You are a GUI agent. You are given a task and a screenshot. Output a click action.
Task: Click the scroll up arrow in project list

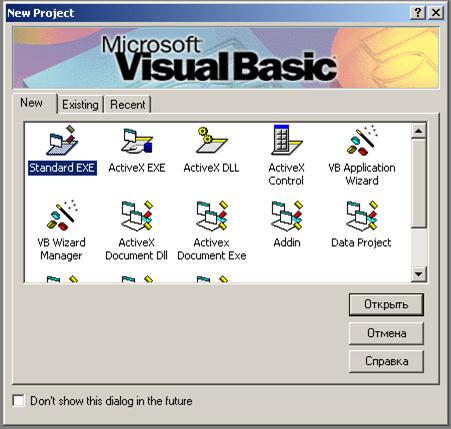pyautogui.click(x=418, y=131)
